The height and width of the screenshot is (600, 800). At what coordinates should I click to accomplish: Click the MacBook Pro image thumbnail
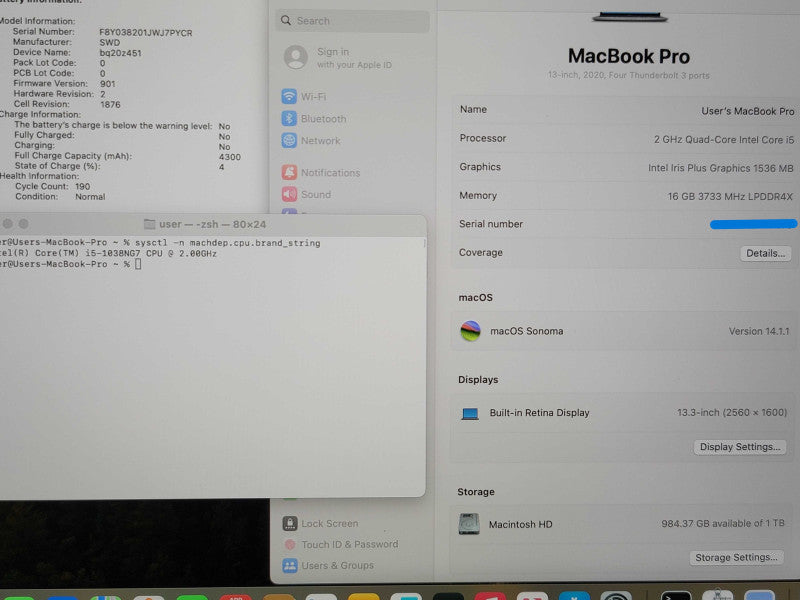click(x=630, y=17)
